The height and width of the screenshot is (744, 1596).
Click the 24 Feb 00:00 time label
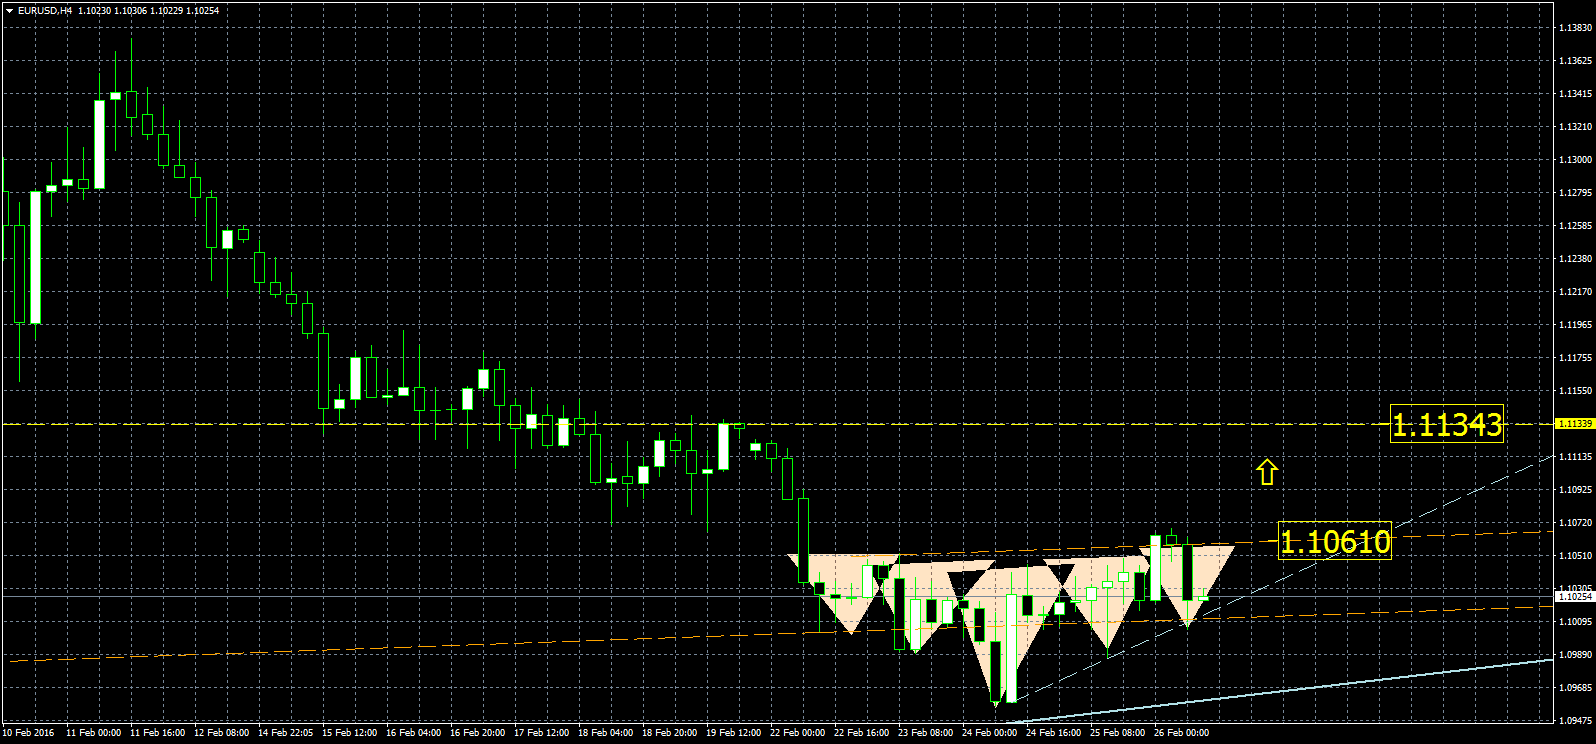click(x=989, y=733)
